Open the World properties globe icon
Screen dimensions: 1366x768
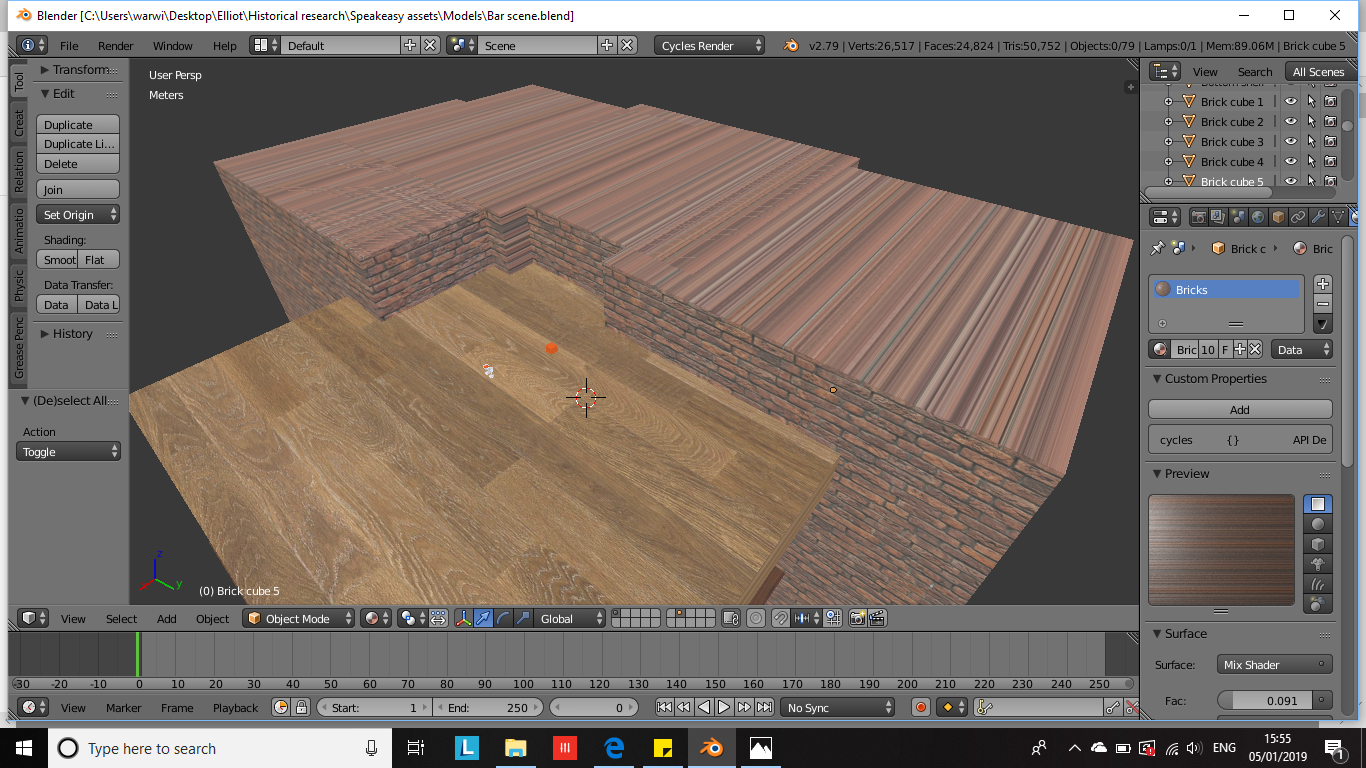click(x=1258, y=217)
